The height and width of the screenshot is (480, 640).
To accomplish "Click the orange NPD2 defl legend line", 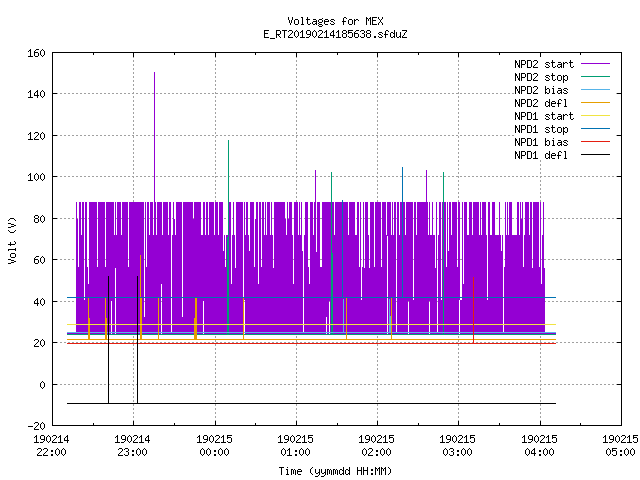I will (595, 103).
